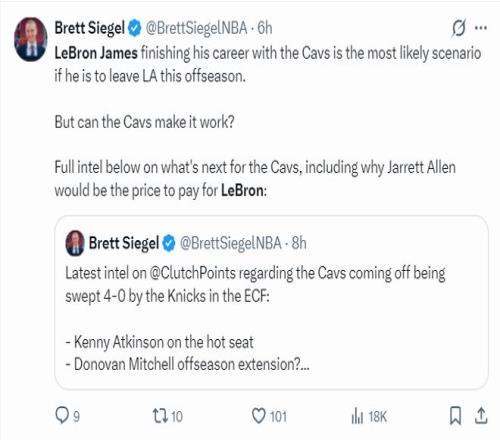This screenshot has height=440, width=500.
Task: Expand the quoted tweet about Kenny Atkinson
Action: [x=271, y=303]
